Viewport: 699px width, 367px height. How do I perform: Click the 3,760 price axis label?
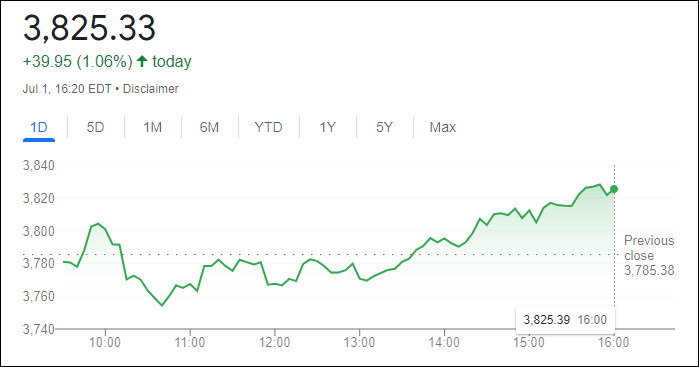[x=39, y=296]
